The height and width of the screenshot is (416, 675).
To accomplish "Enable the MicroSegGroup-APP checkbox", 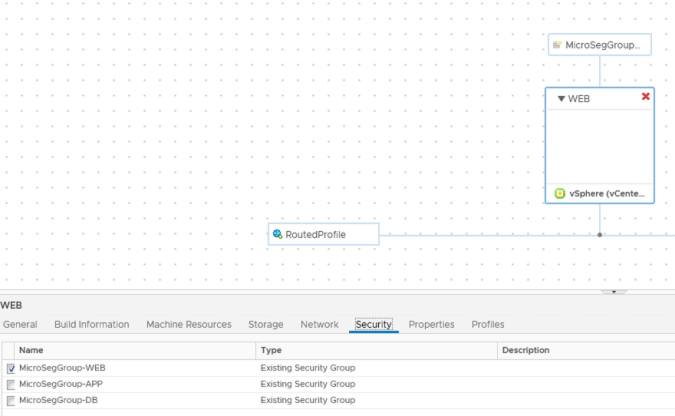I will [x=11, y=384].
